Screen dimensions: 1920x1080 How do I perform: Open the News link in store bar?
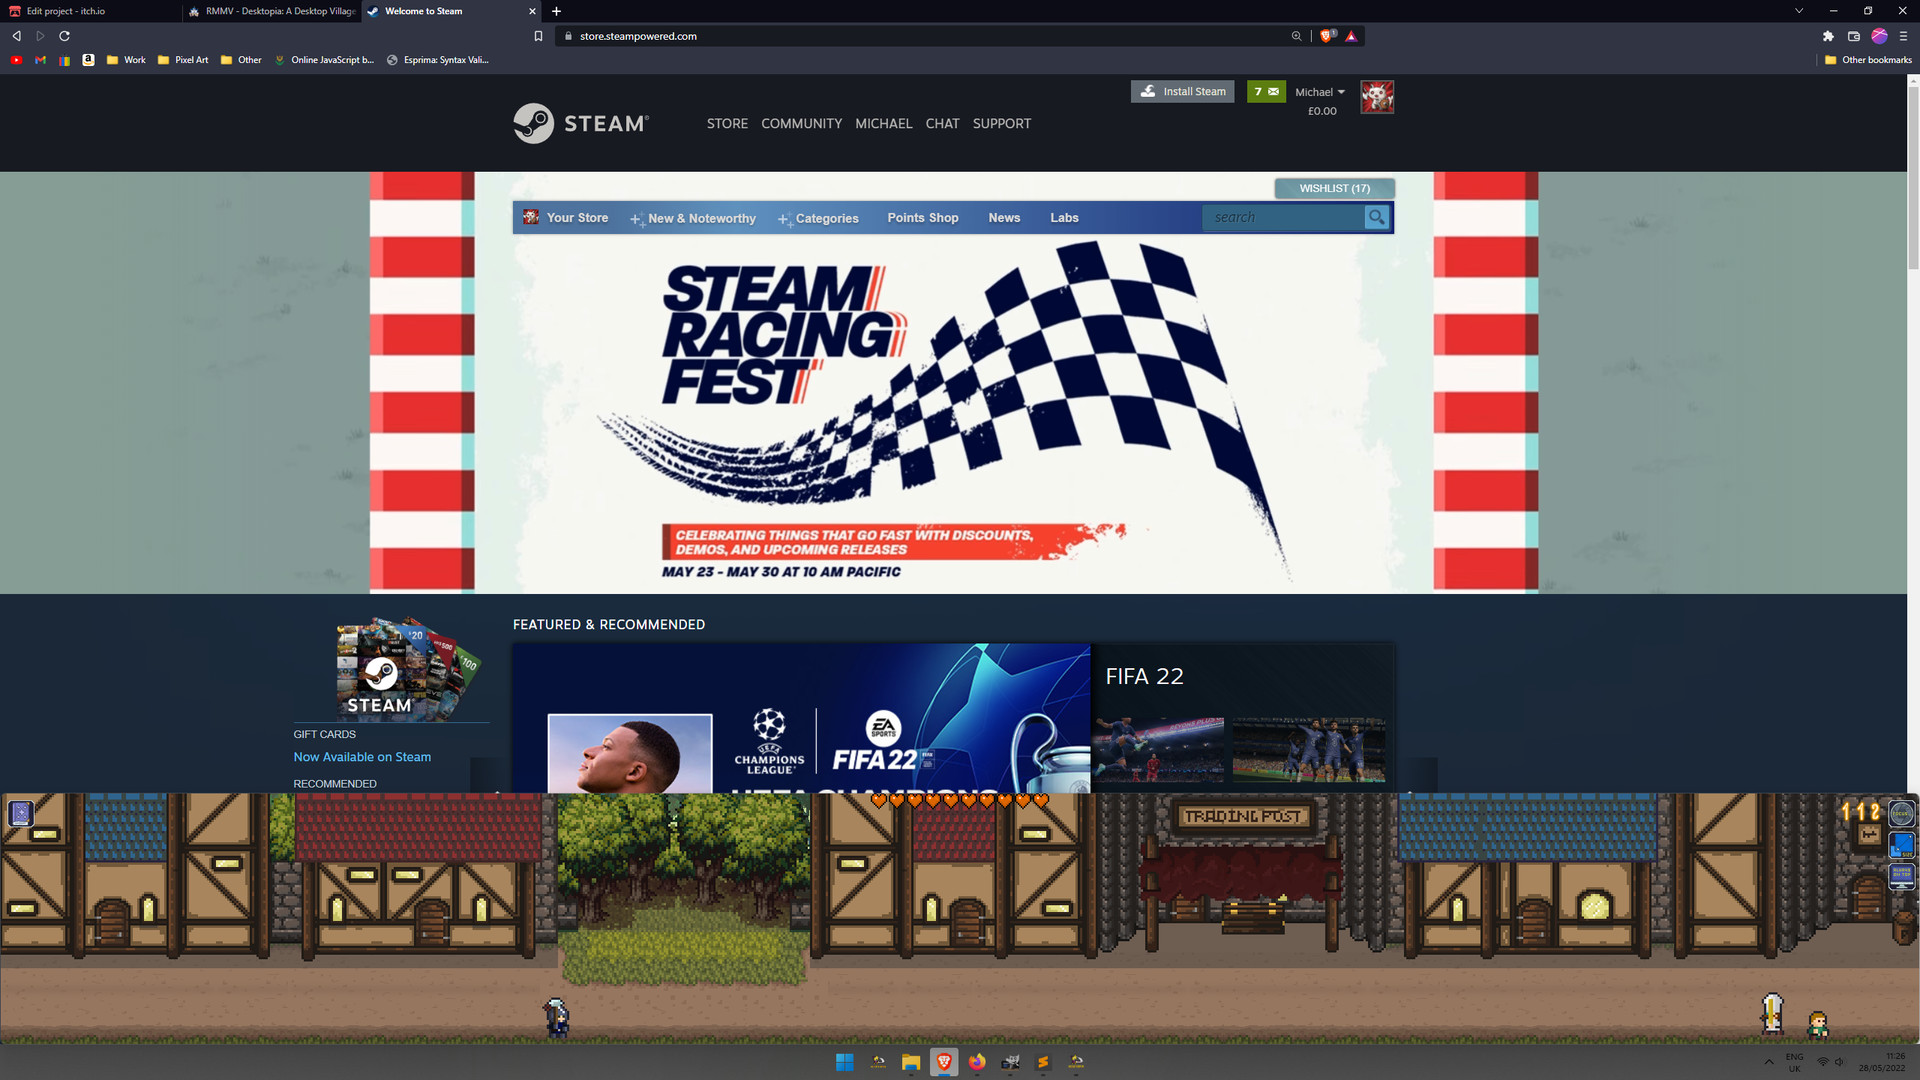1004,217
